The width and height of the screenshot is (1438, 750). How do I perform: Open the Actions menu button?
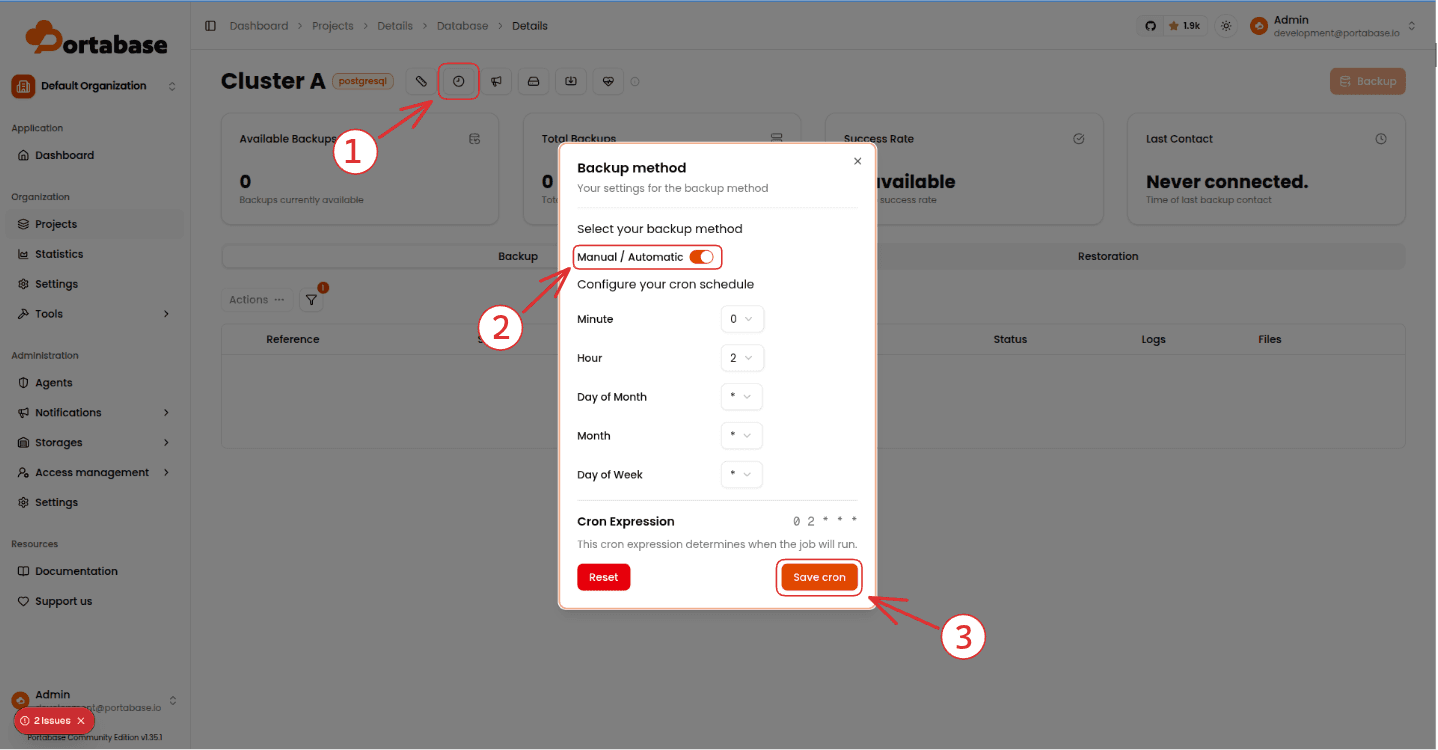click(257, 299)
